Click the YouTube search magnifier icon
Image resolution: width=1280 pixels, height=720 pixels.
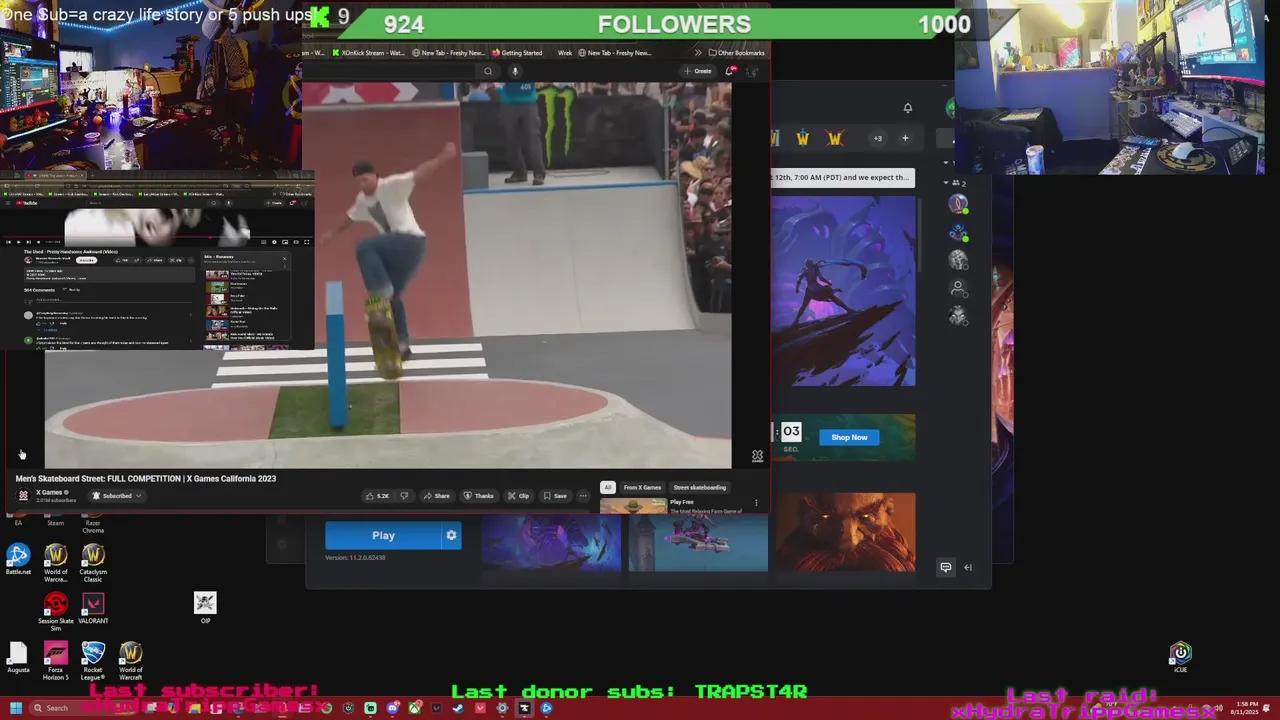pos(488,71)
